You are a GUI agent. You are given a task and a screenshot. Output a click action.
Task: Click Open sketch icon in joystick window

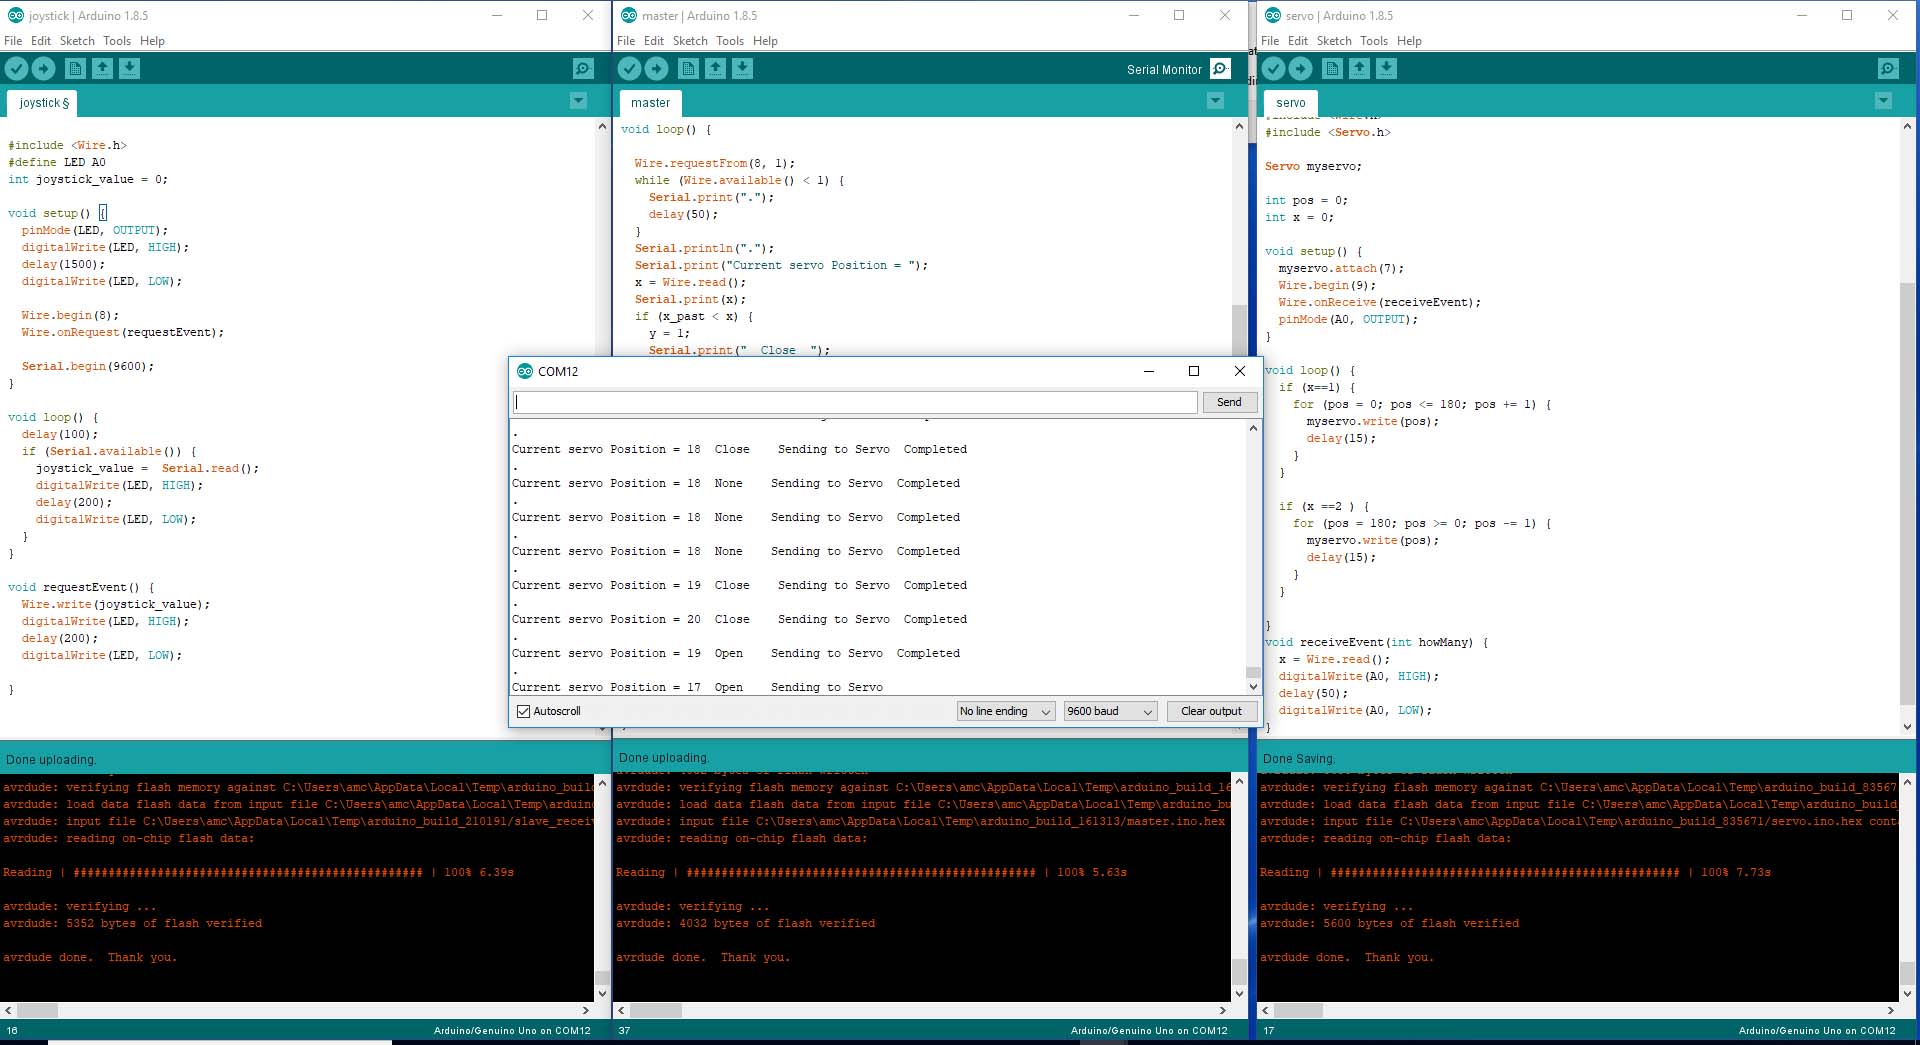pyautogui.click(x=102, y=68)
